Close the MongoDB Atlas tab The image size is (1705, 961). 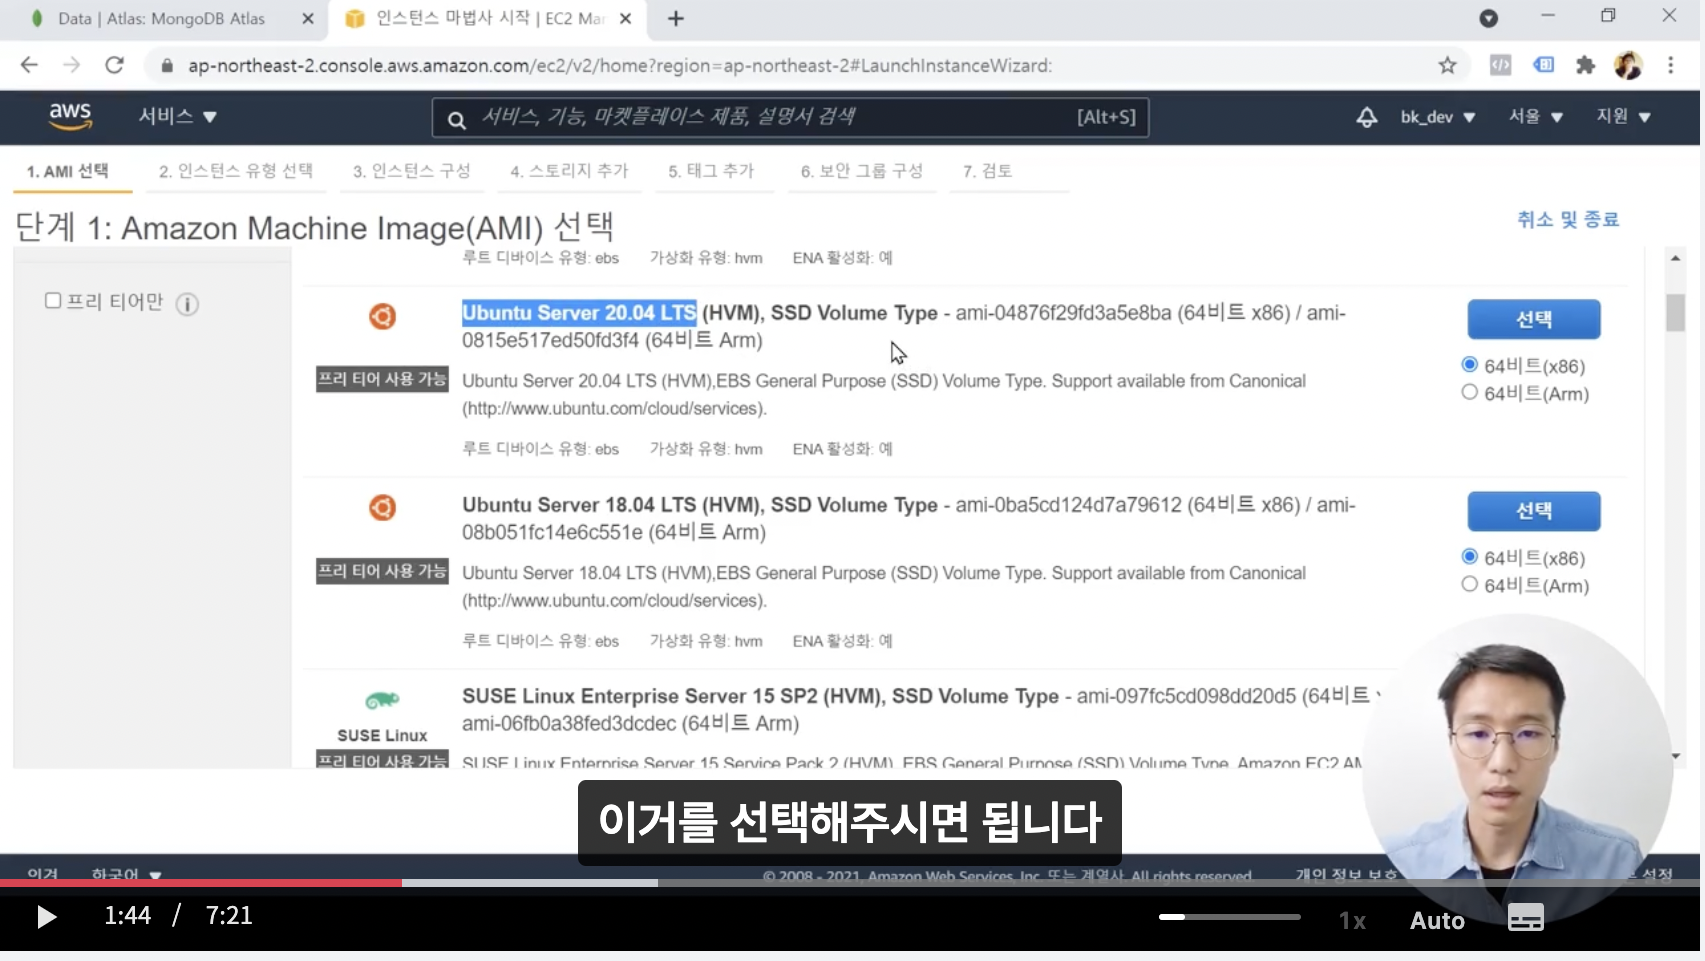click(x=308, y=19)
